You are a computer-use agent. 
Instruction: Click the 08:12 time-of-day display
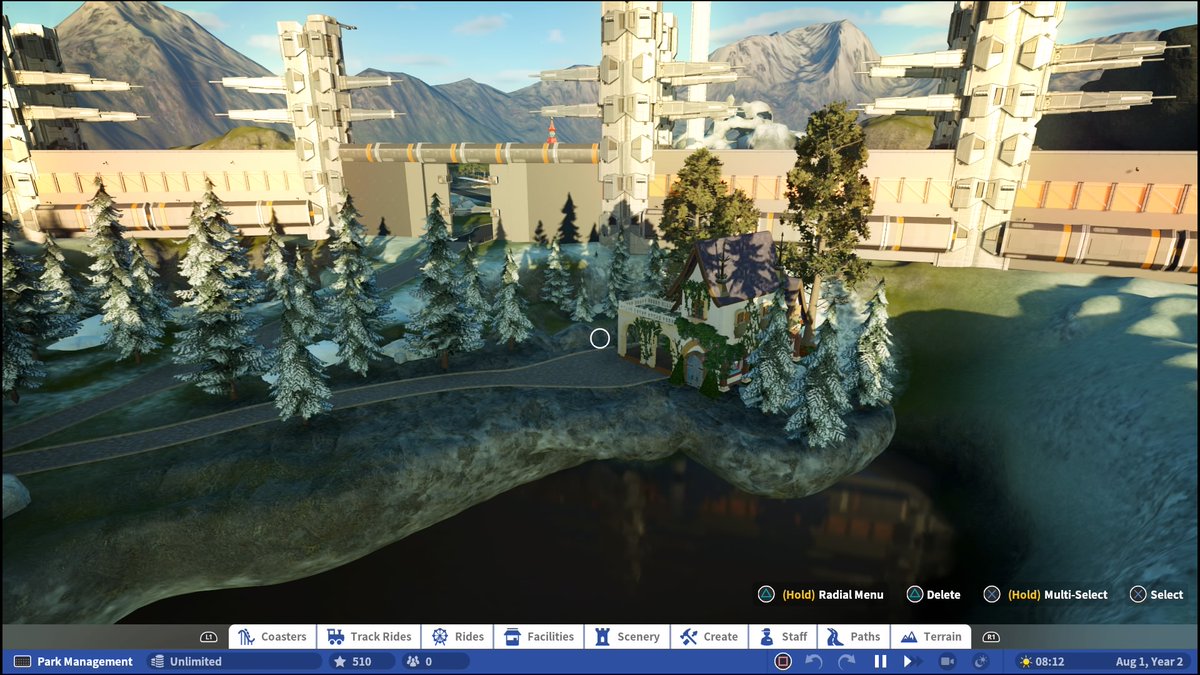pos(1042,661)
